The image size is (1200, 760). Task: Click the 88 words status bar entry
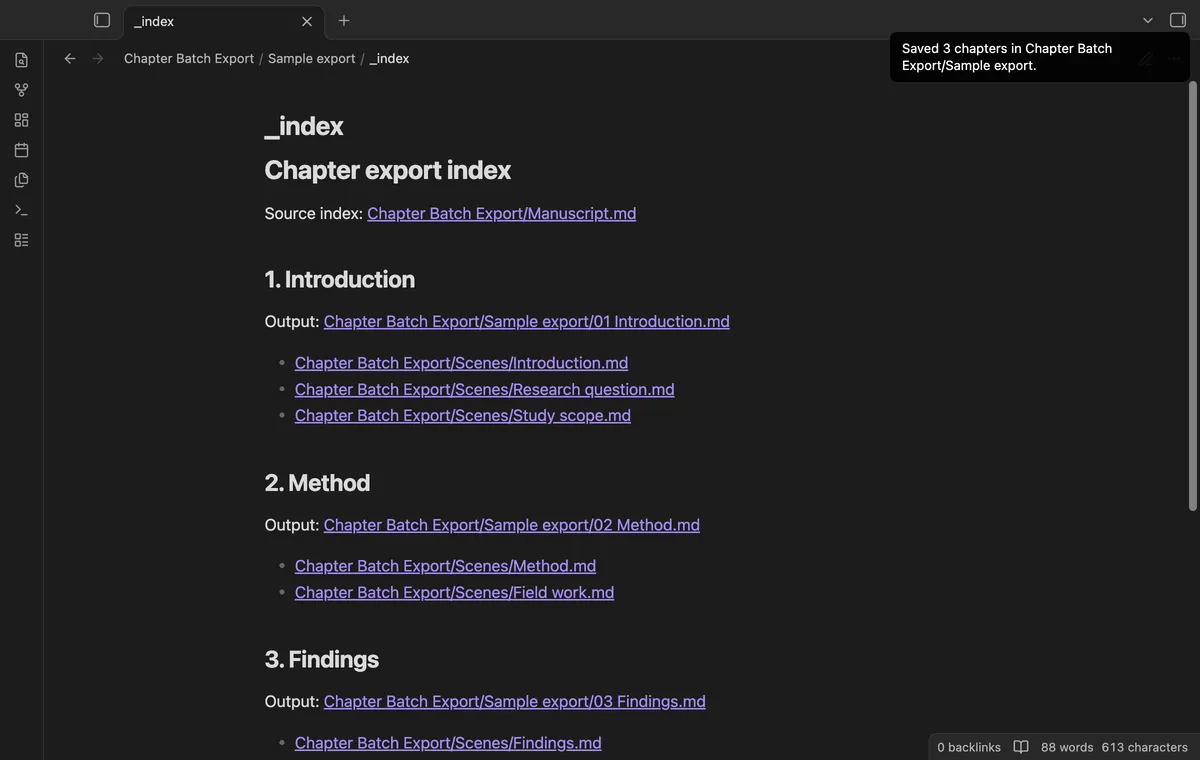[1067, 747]
